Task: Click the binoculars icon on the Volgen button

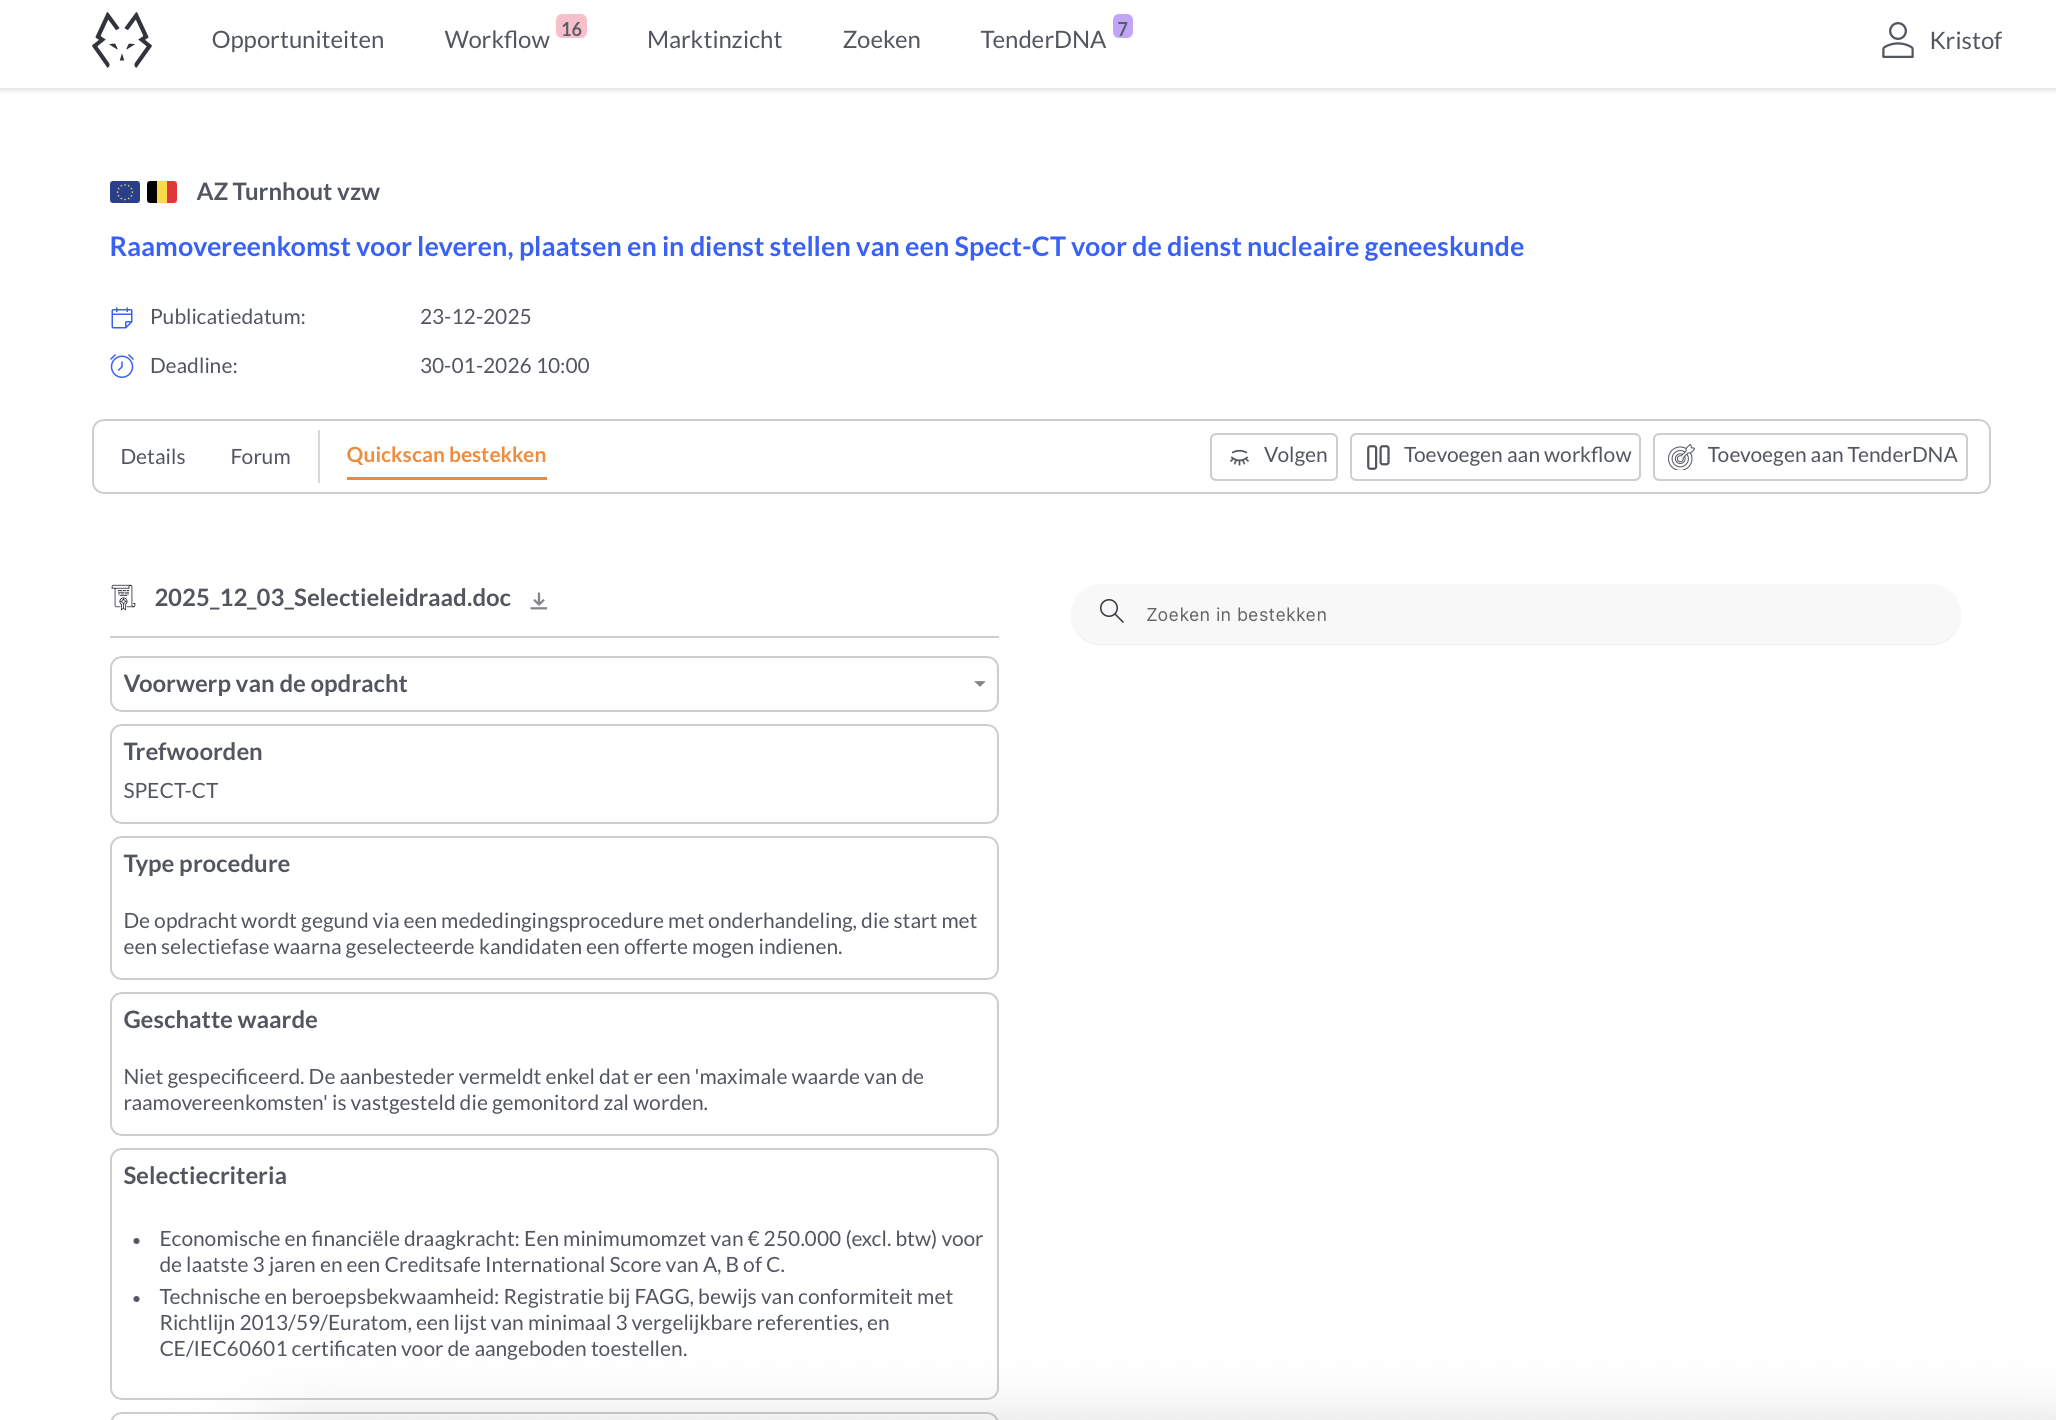Action: 1240,456
